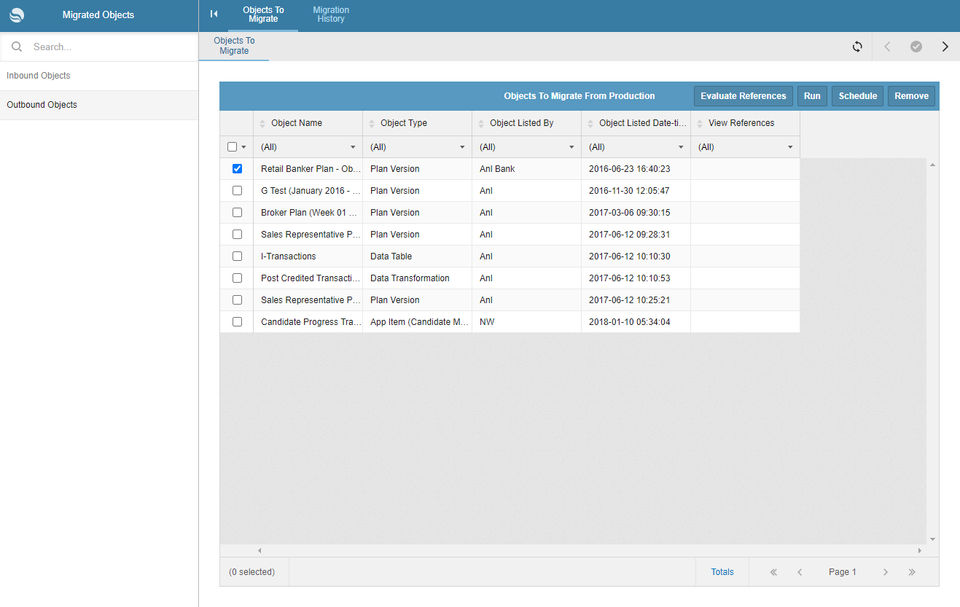Go to the first page of results
Image resolution: width=960 pixels, height=607 pixels.
coord(773,572)
